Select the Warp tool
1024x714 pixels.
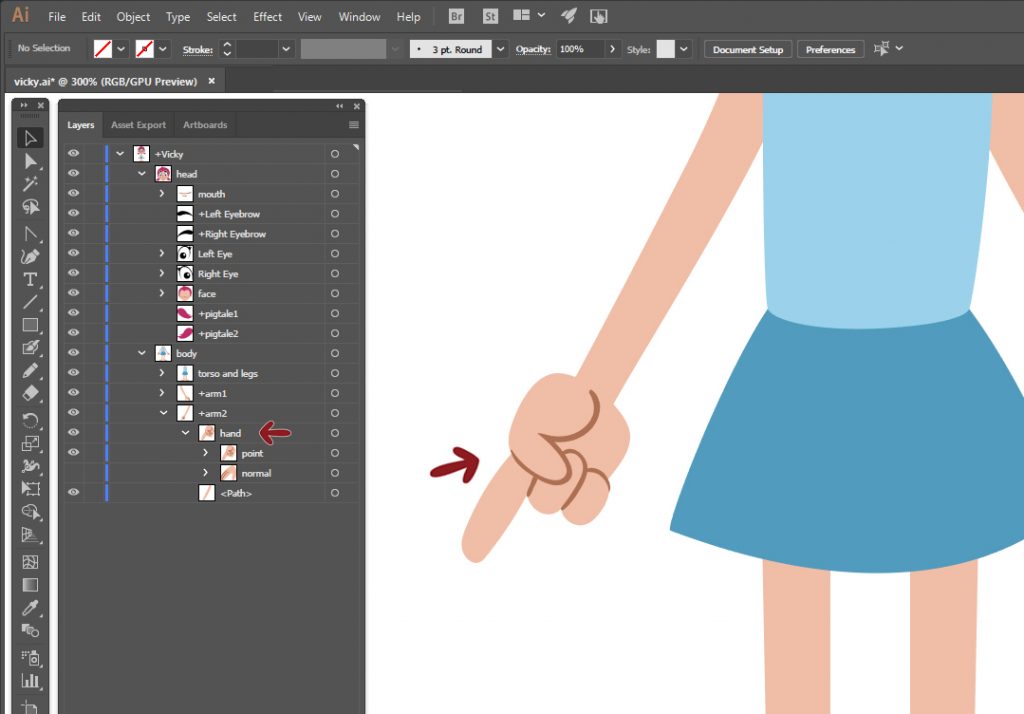click(30, 466)
